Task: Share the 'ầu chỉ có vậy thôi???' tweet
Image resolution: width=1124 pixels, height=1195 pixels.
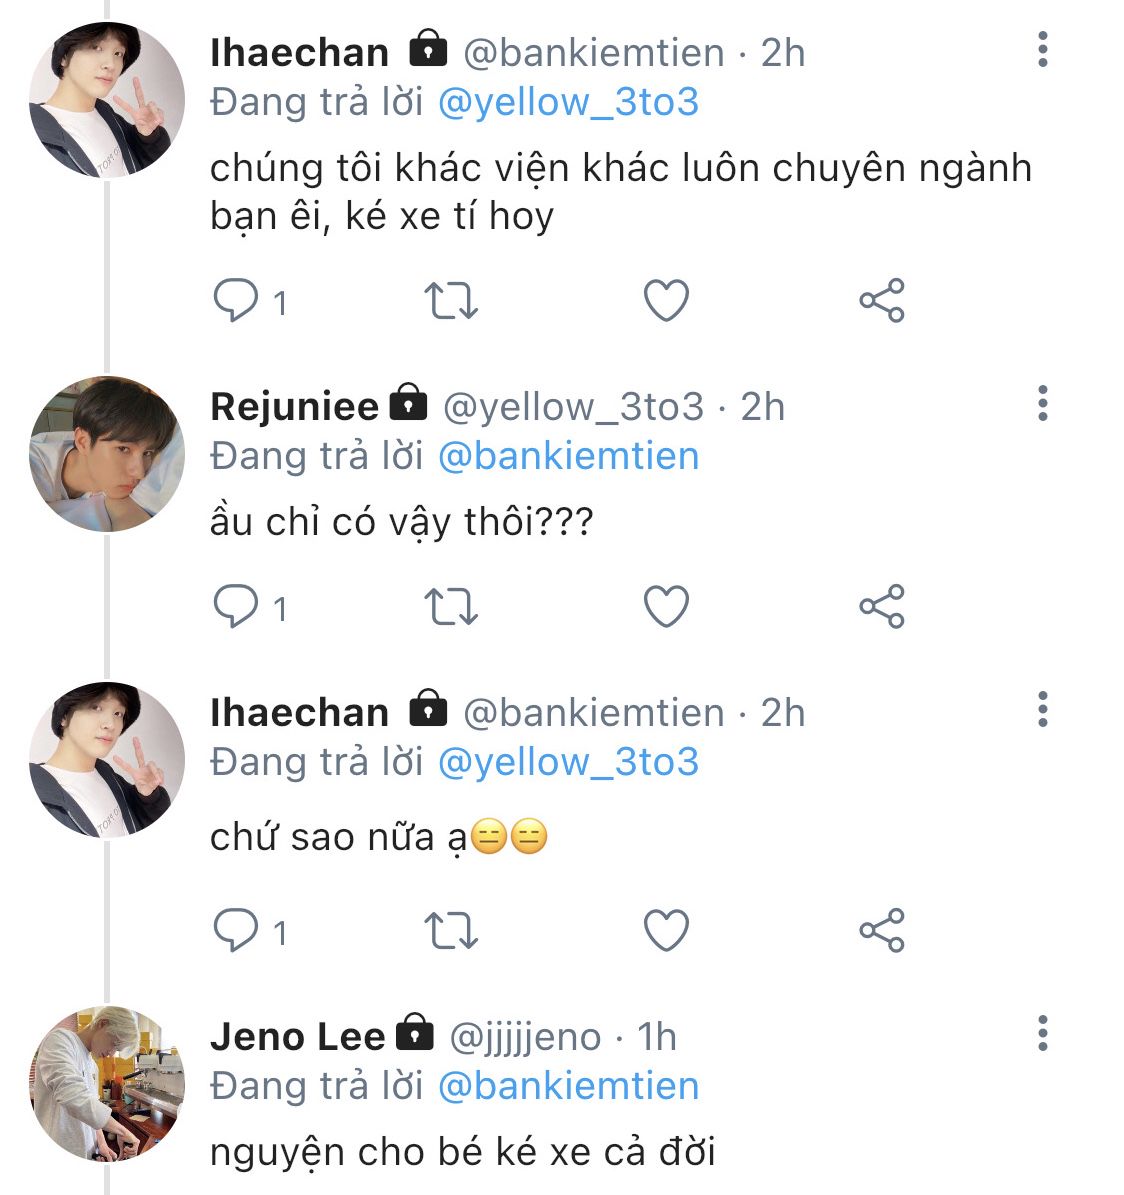Action: 881,606
